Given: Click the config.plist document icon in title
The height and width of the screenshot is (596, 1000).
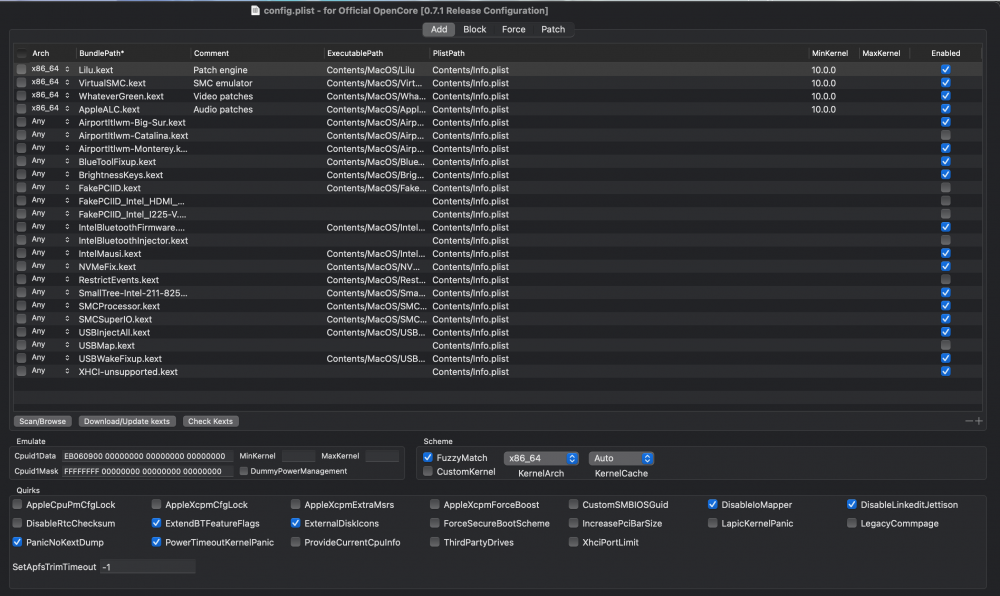Looking at the screenshot, I should click(255, 10).
